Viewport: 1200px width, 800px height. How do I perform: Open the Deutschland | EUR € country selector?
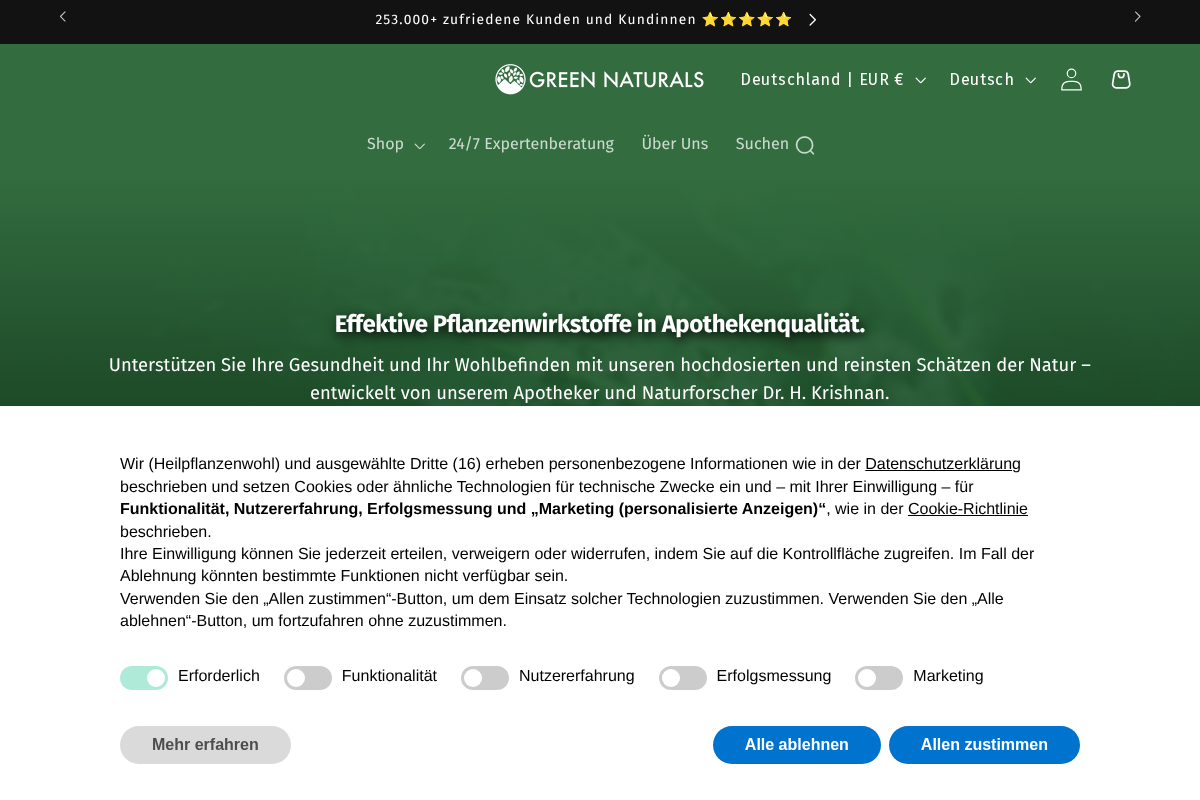point(832,79)
